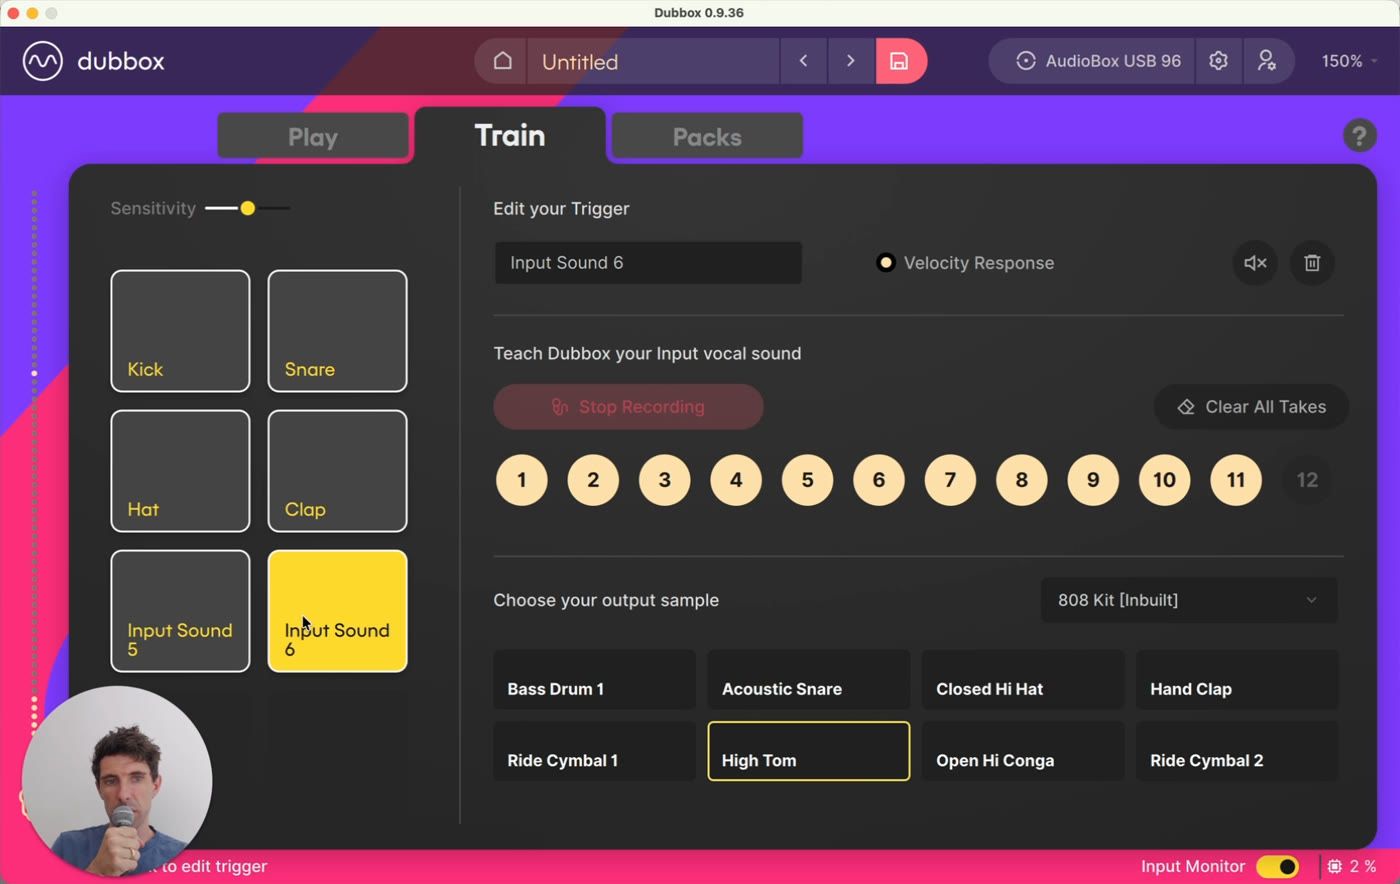This screenshot has height=884, width=1400.
Task: Select take number 6
Action: click(879, 480)
